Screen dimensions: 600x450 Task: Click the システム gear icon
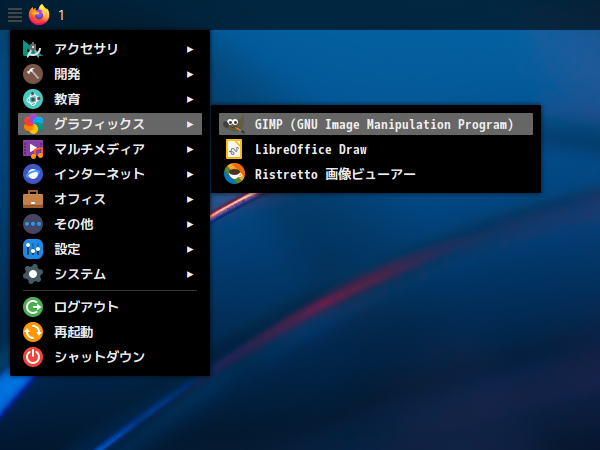(x=33, y=274)
